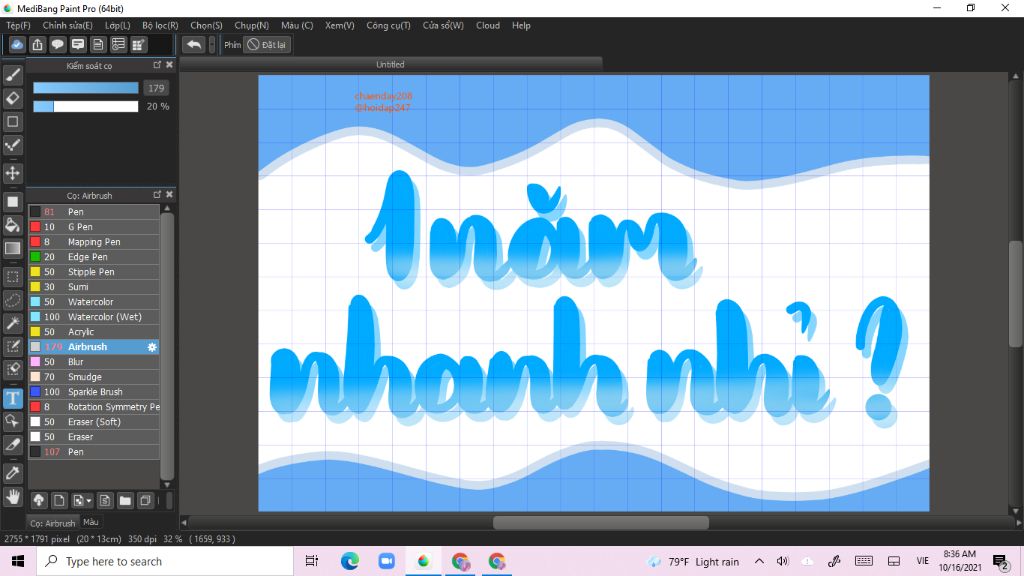The height and width of the screenshot is (576, 1024).
Task: Click the speech bubble icon
Action: pyautogui.click(x=57, y=44)
